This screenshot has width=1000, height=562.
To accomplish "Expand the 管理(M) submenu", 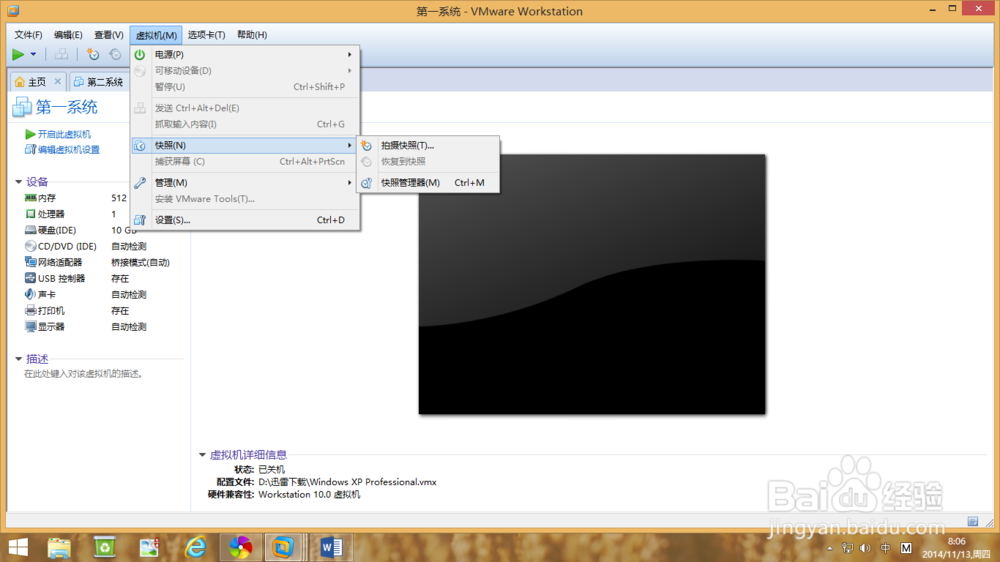I will click(x=245, y=182).
